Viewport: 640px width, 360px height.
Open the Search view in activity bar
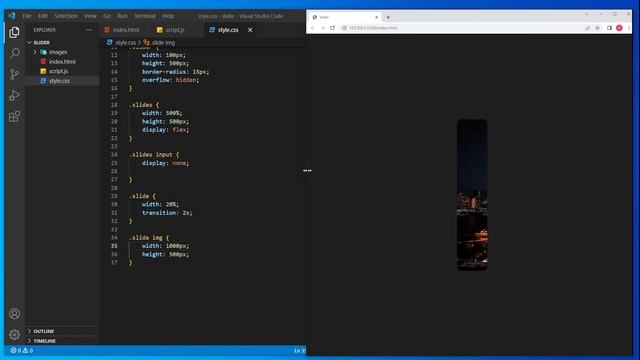pyautogui.click(x=14, y=53)
